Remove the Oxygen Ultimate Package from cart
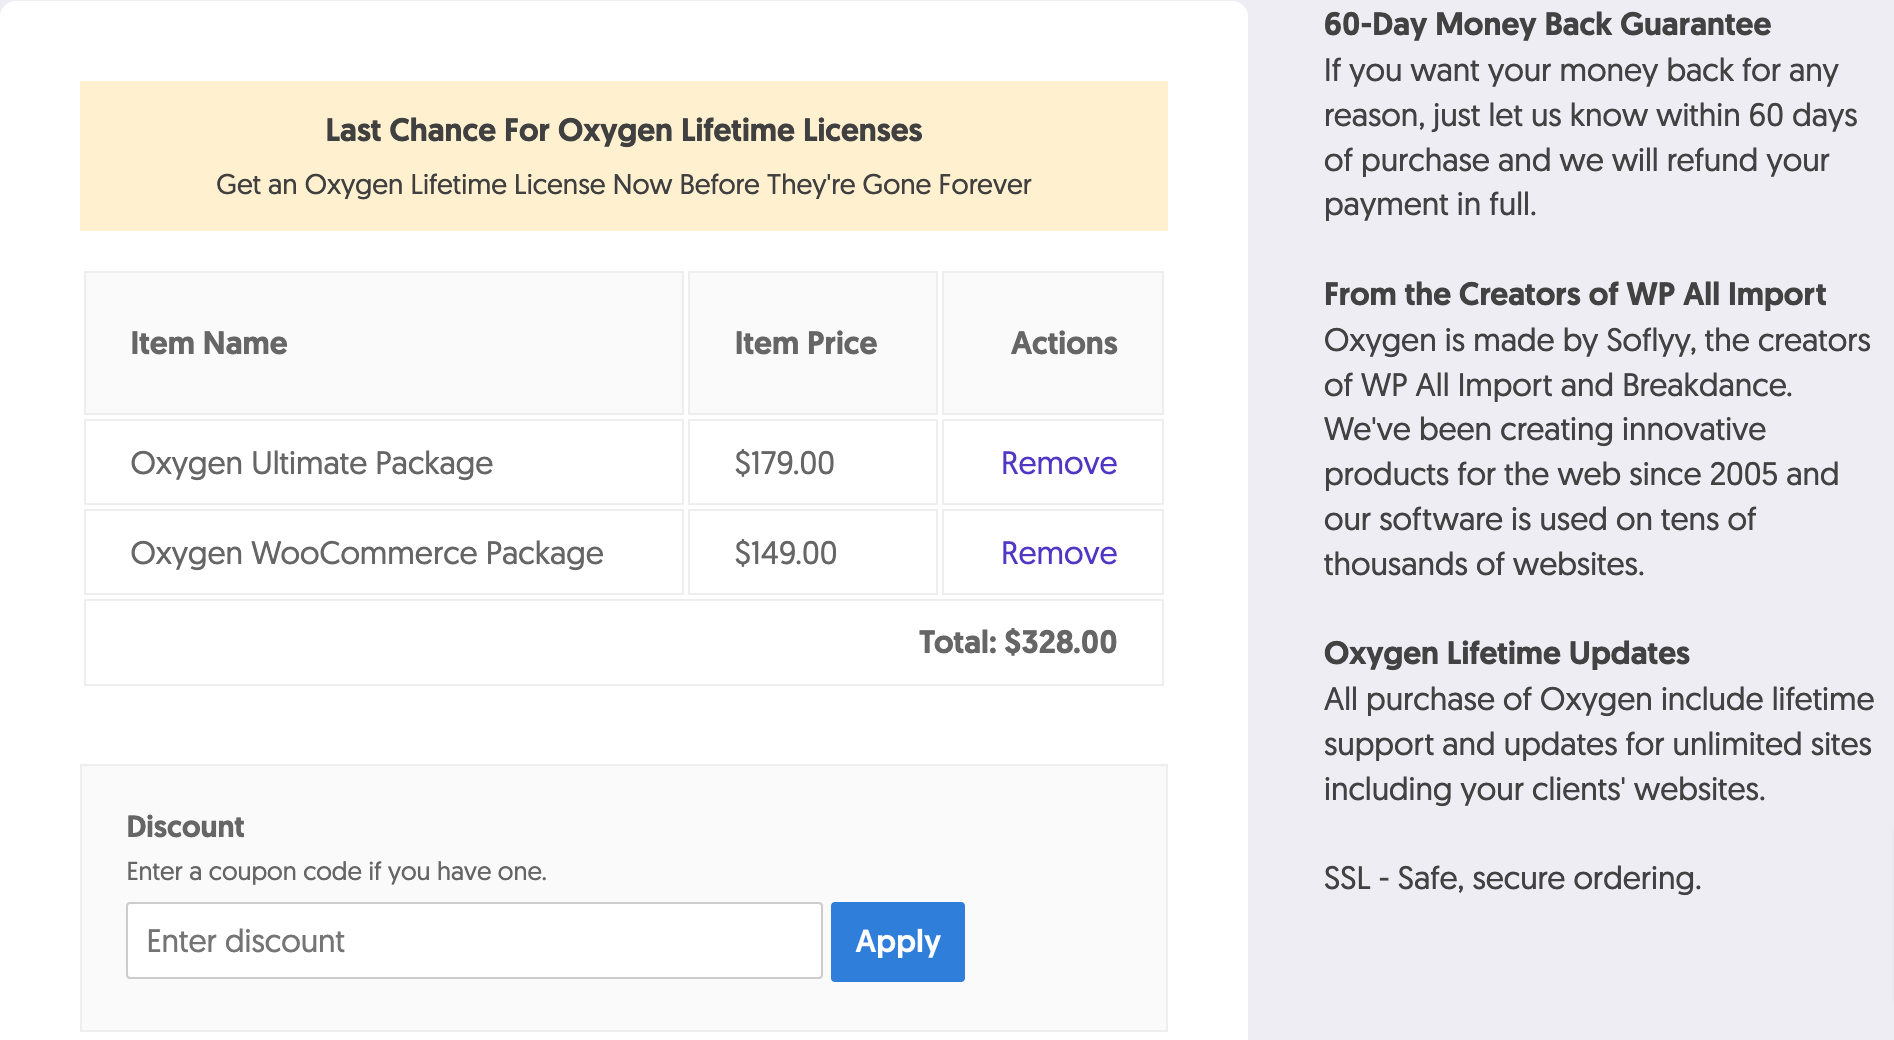This screenshot has height=1040, width=1894. [1058, 462]
